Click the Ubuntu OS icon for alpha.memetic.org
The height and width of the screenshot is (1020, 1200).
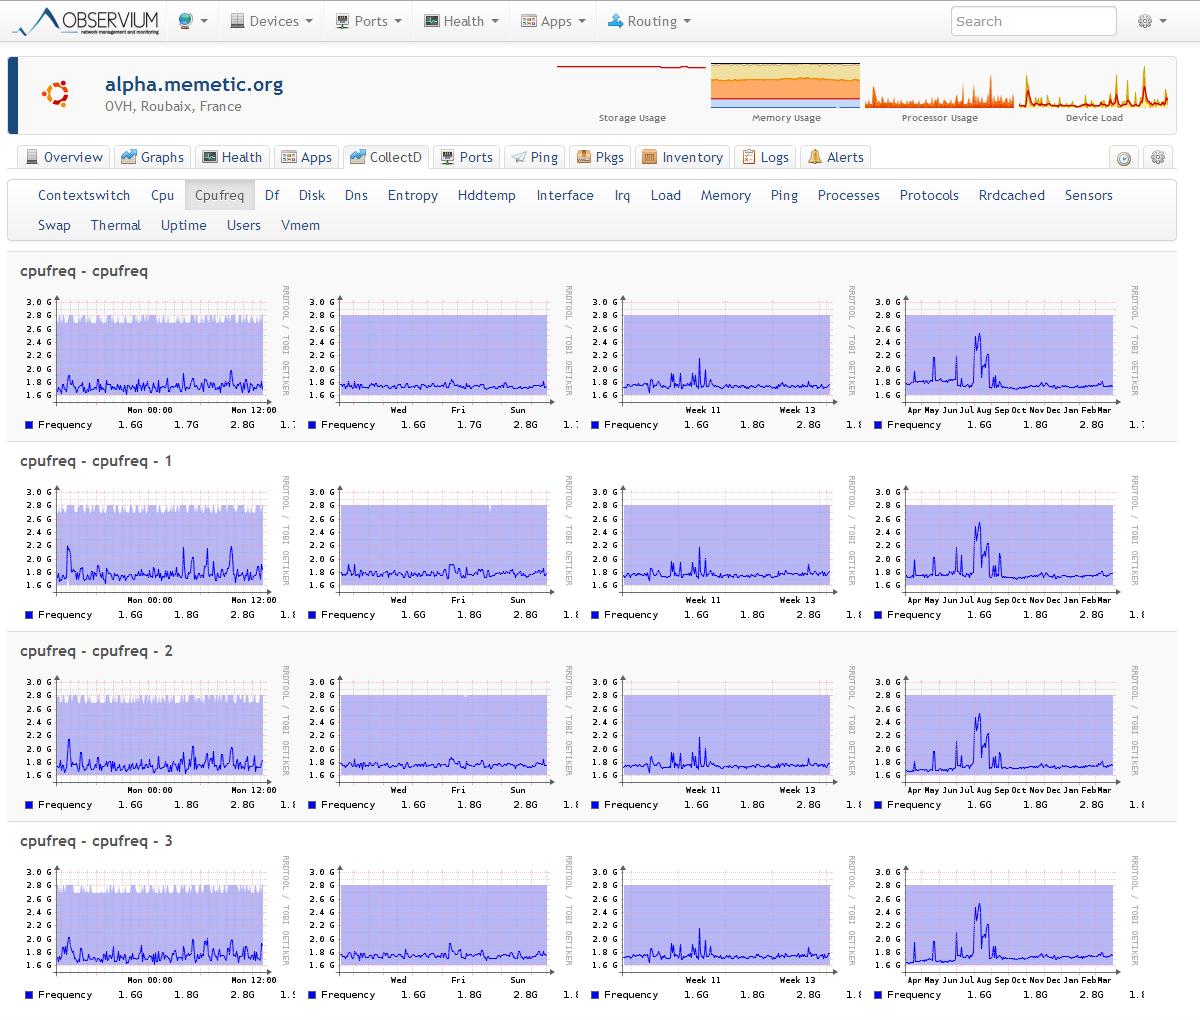click(55, 94)
